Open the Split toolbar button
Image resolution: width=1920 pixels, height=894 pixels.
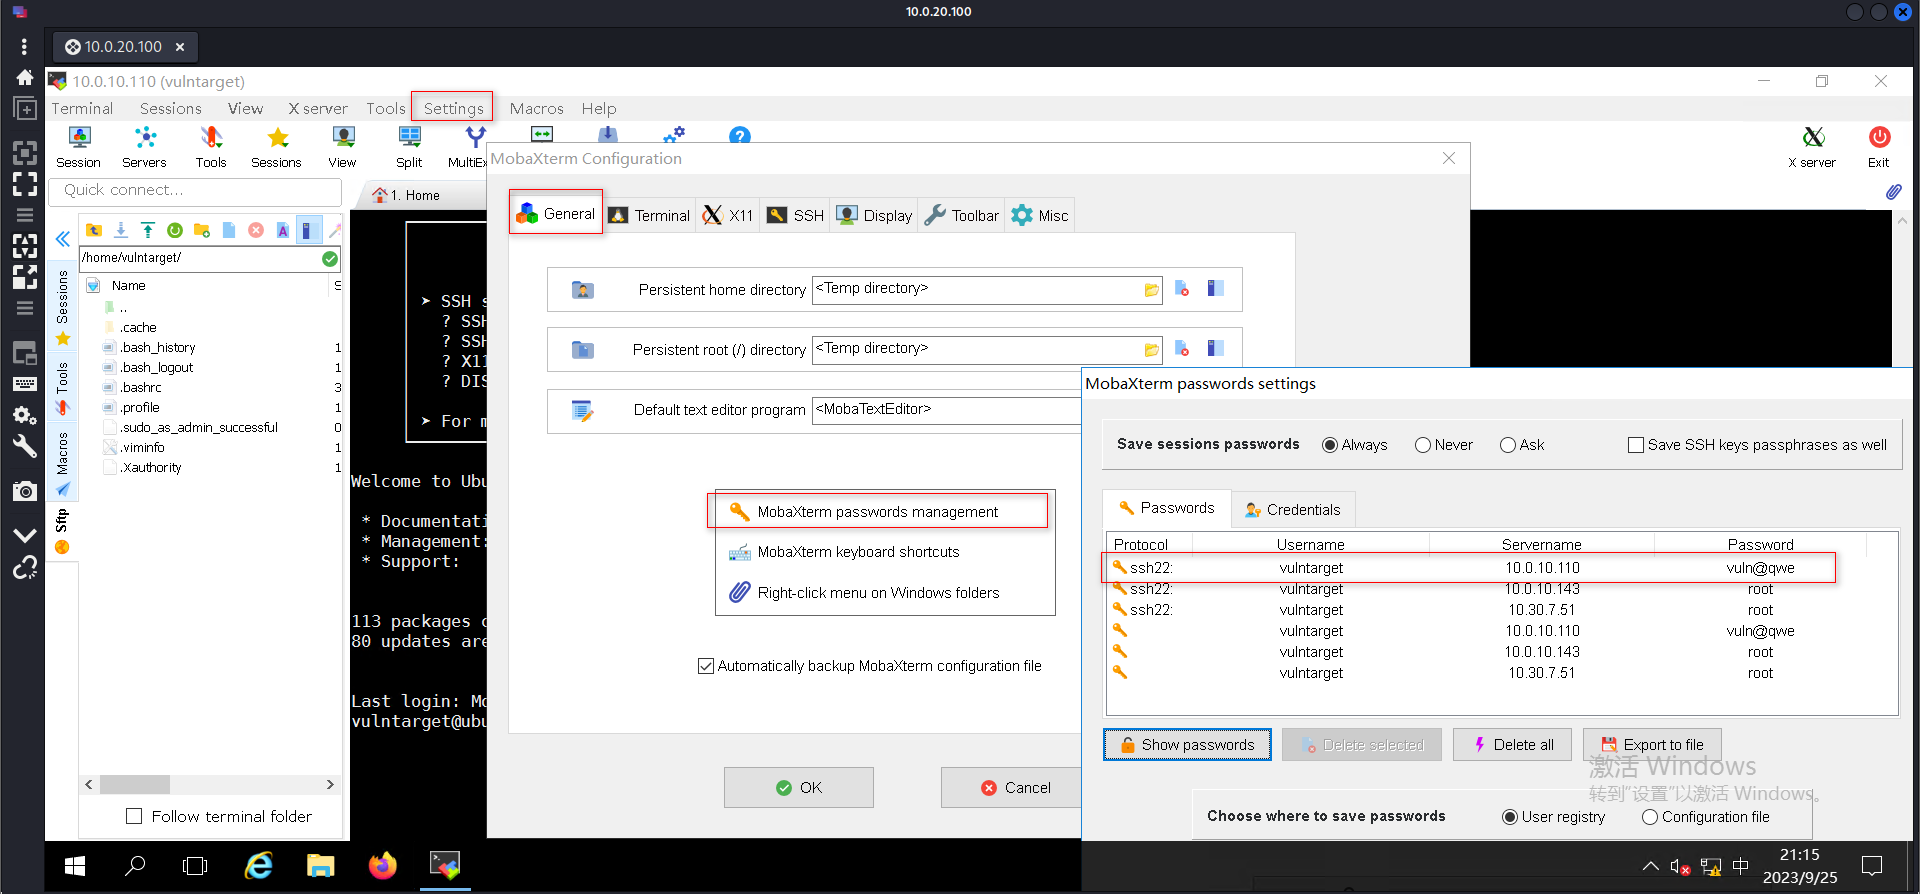pyautogui.click(x=409, y=147)
